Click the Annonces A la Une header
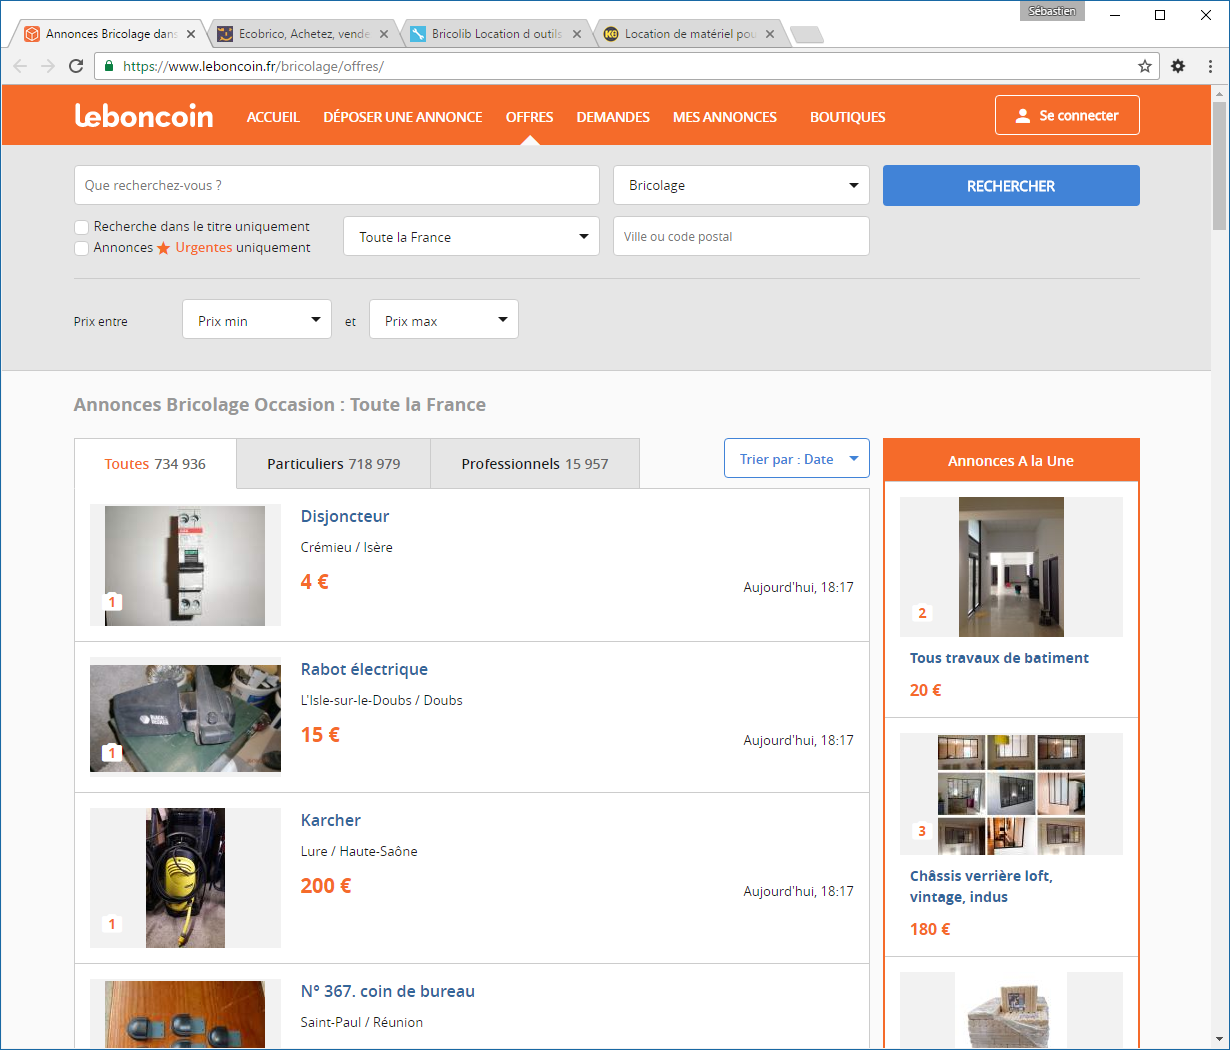Image resolution: width=1230 pixels, height=1050 pixels. click(1011, 460)
